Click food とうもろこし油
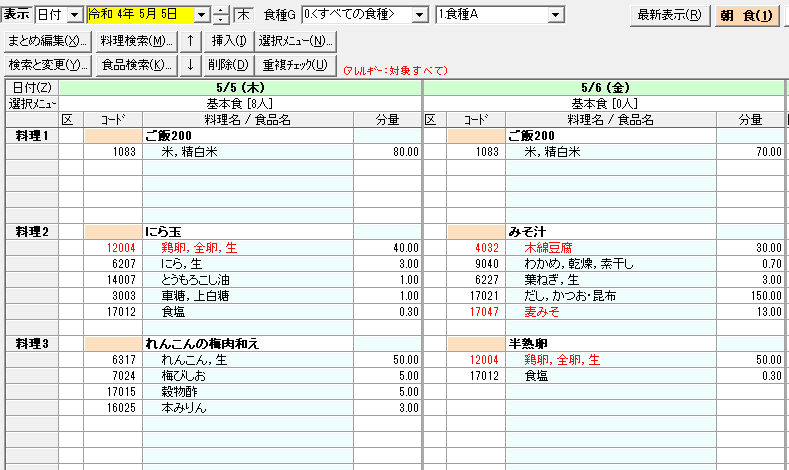Viewport: 789px width, 470px height. point(195,280)
